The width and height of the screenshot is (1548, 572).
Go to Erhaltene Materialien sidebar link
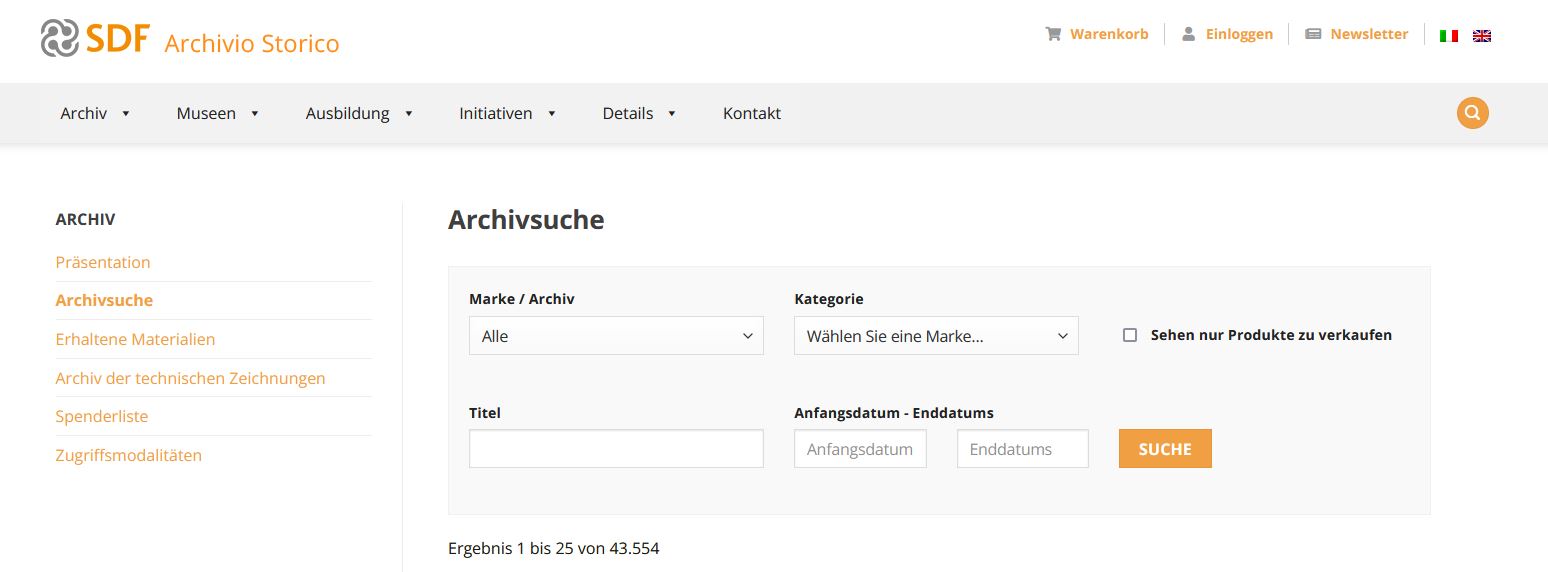[135, 339]
